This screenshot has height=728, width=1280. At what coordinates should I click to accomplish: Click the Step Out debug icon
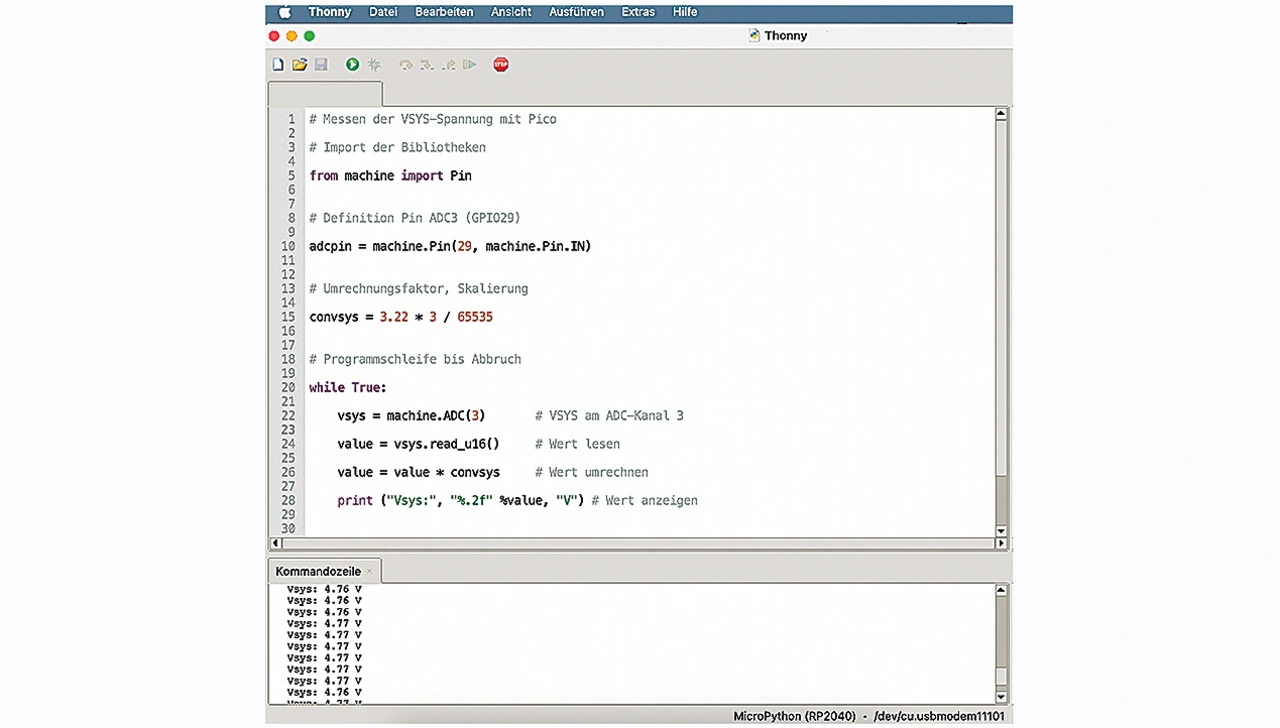point(448,65)
